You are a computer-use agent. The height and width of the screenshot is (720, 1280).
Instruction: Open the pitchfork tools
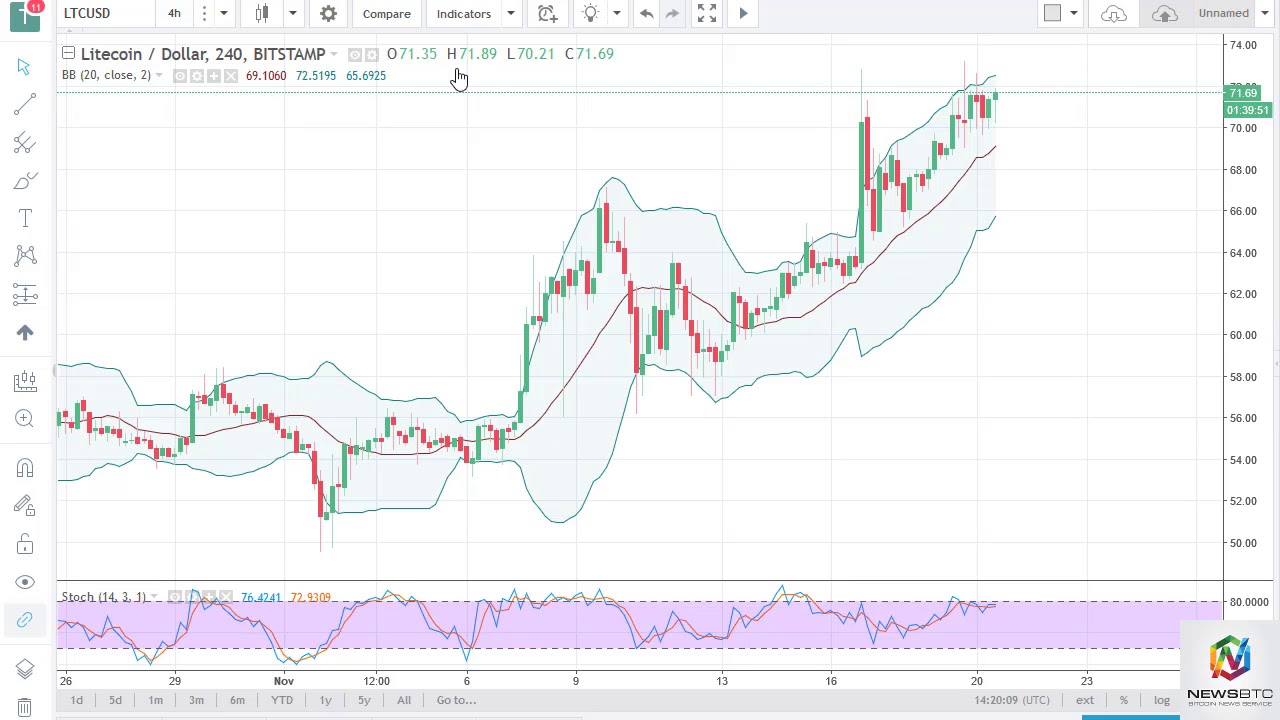coord(25,143)
